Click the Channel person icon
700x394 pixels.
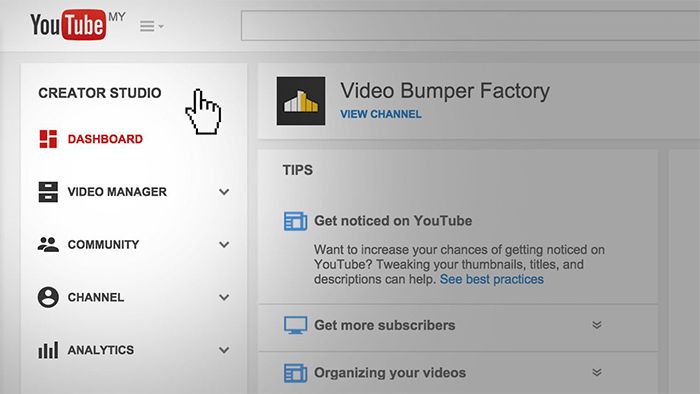click(48, 297)
